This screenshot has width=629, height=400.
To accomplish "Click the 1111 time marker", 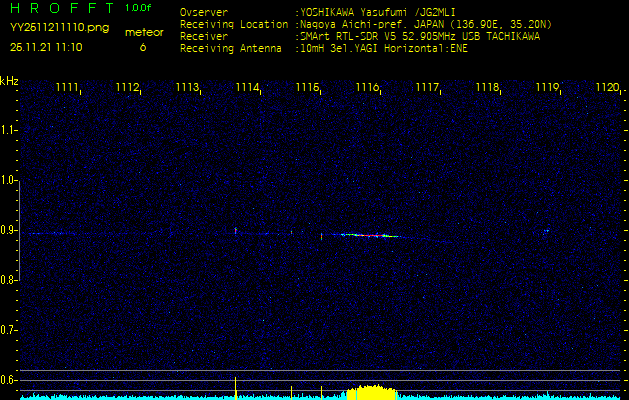I will (x=68, y=88).
